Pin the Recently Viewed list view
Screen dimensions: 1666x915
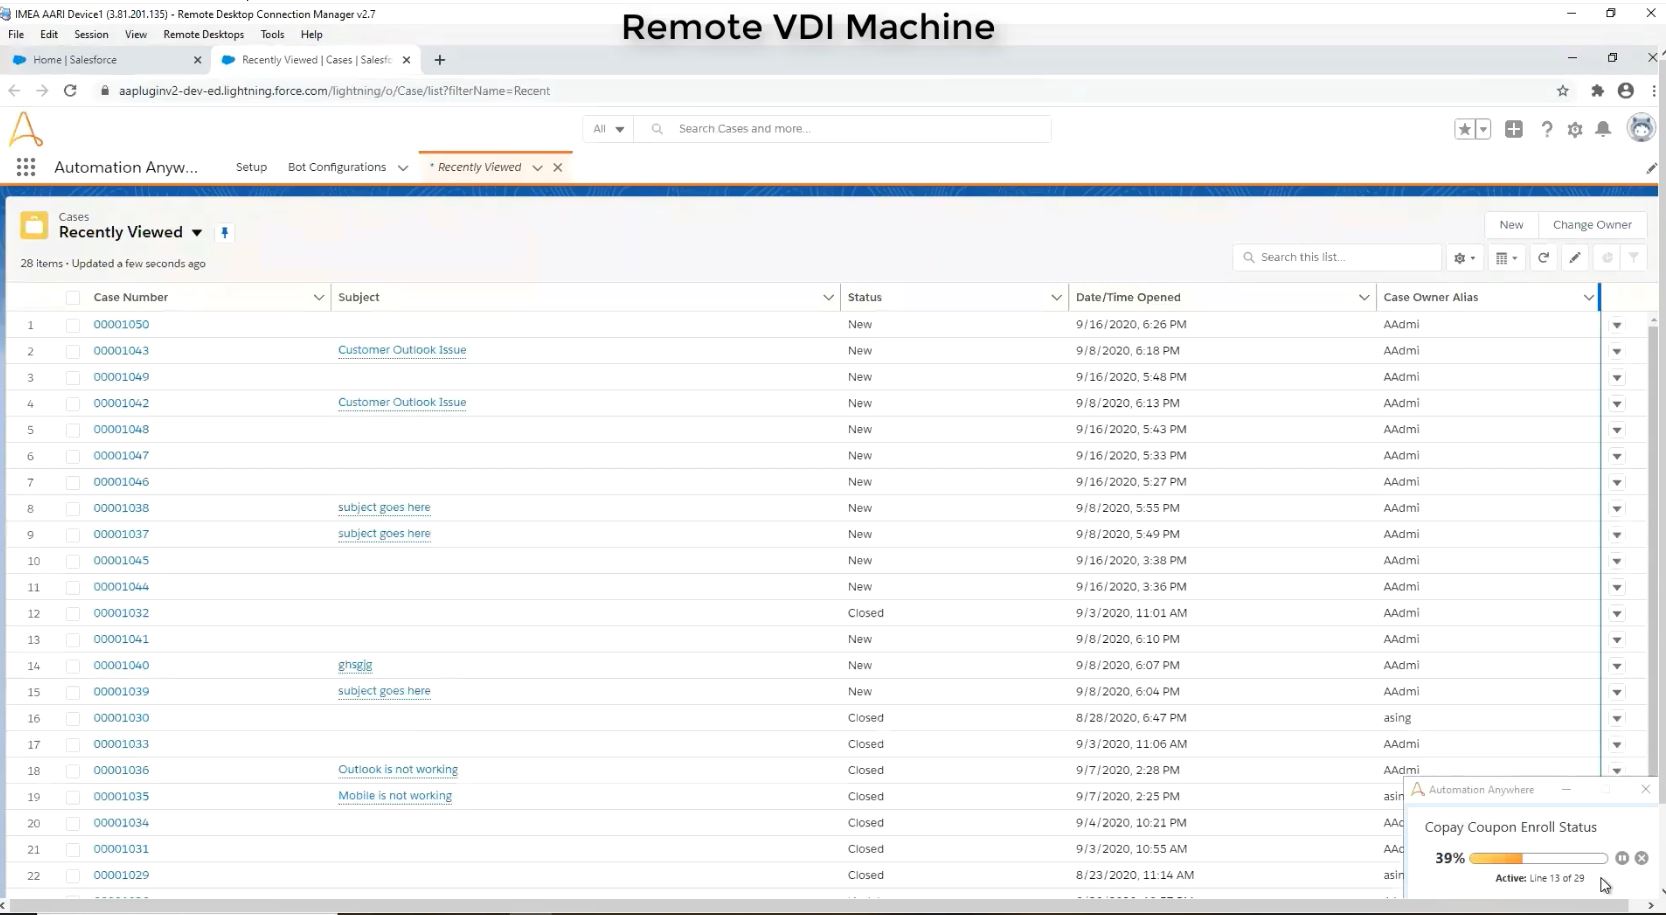pos(225,233)
